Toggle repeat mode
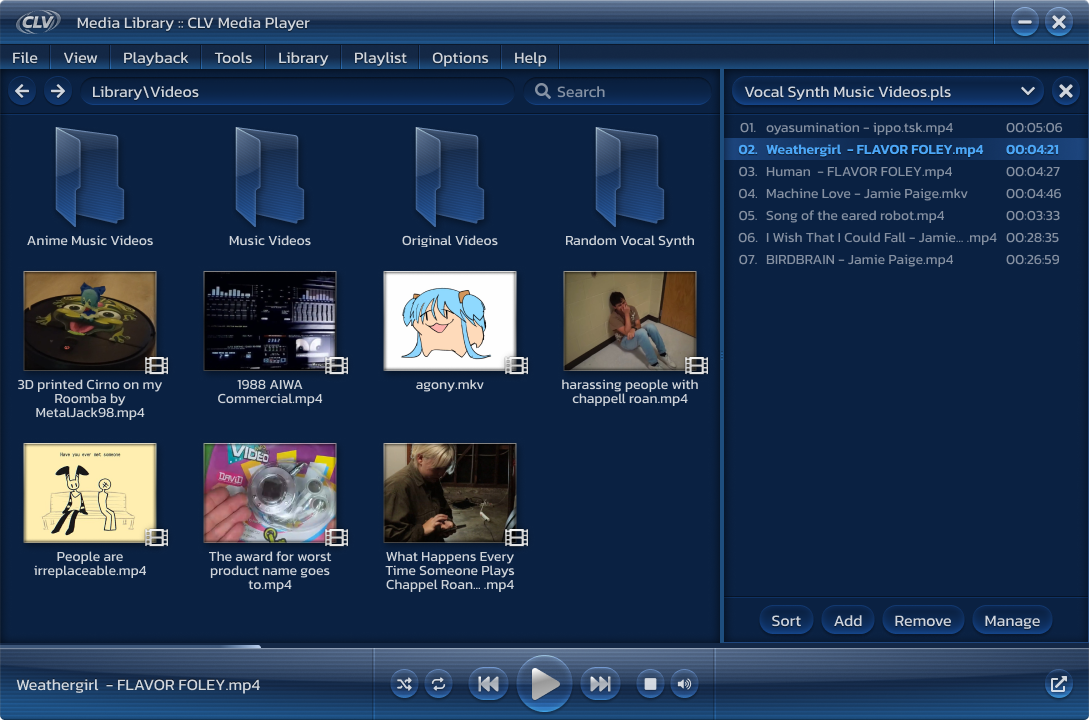The width and height of the screenshot is (1089, 720). (x=437, y=684)
